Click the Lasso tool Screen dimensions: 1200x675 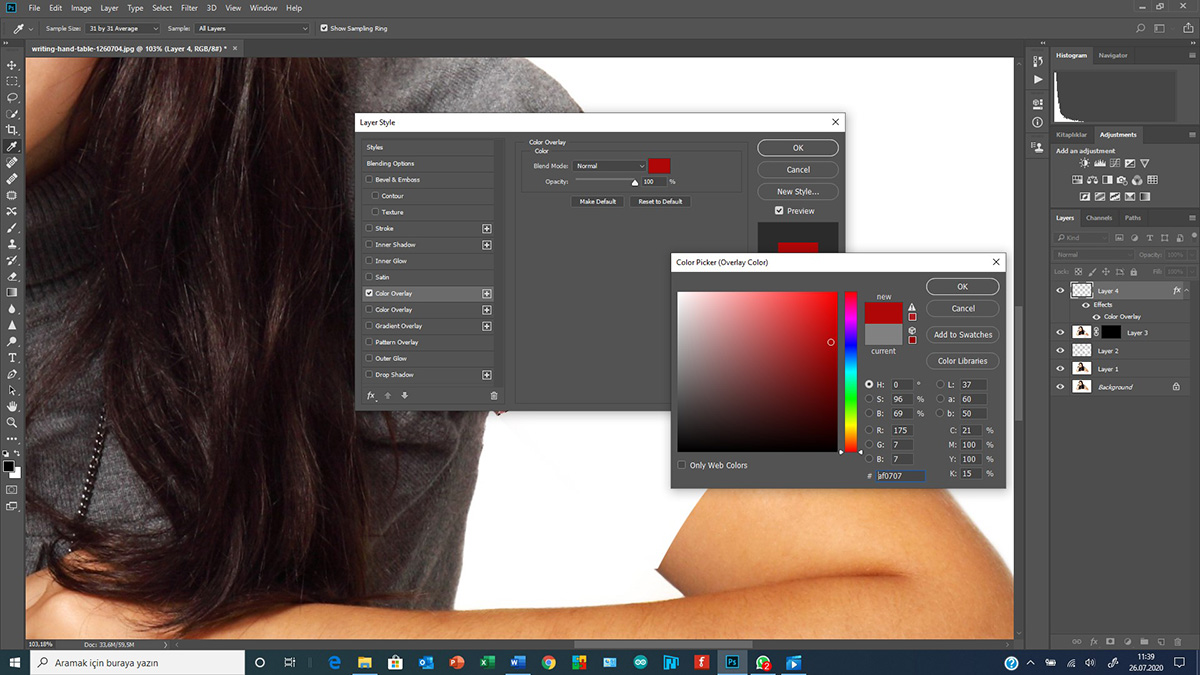12,98
